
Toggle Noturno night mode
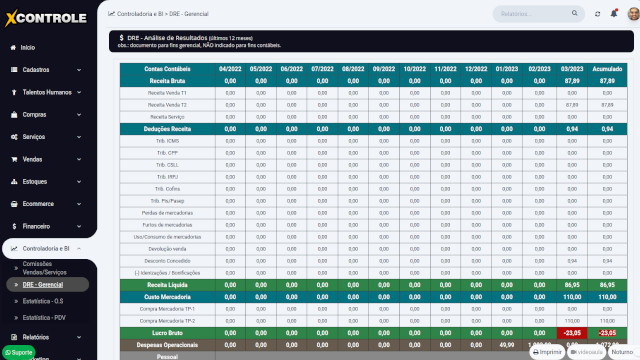click(x=622, y=352)
